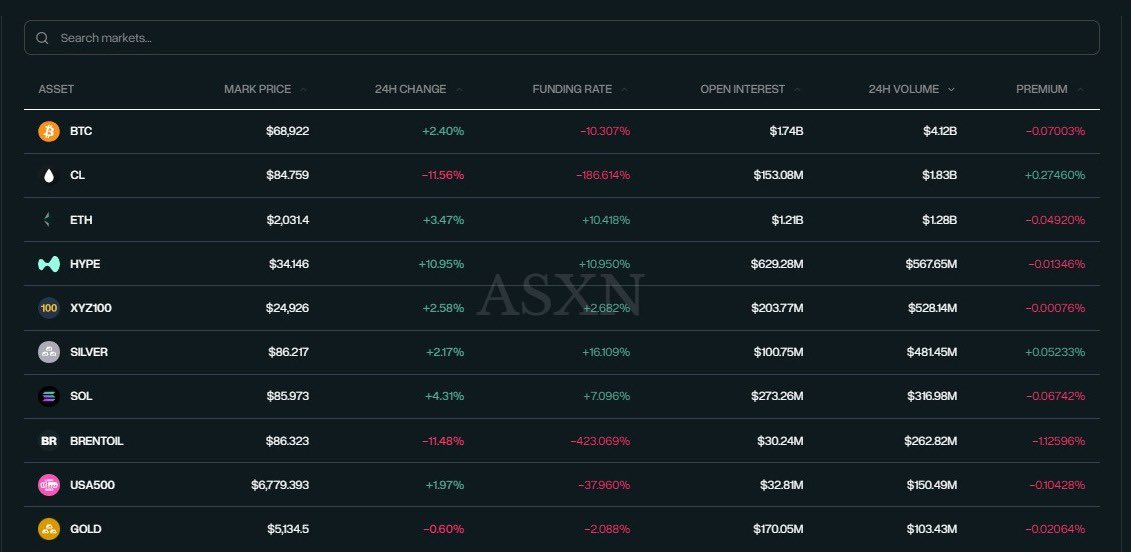Open the USA500 market row name
The width and height of the screenshot is (1131, 552).
click(x=92, y=485)
